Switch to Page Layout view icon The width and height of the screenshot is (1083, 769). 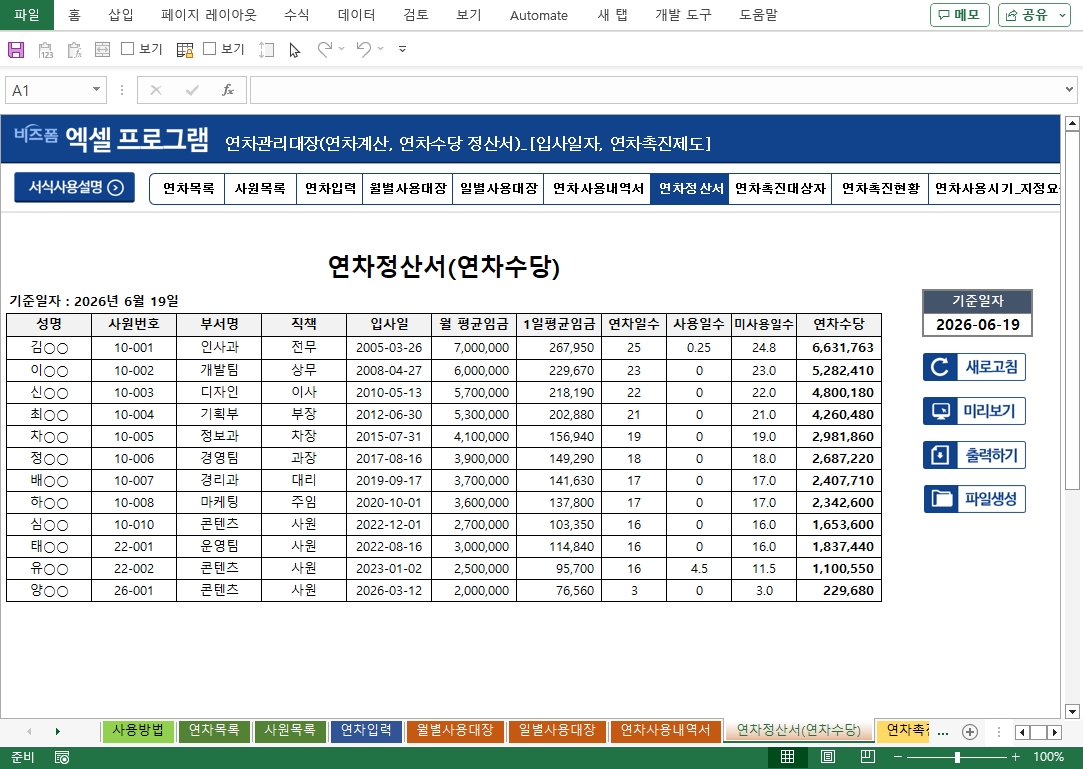point(828,757)
